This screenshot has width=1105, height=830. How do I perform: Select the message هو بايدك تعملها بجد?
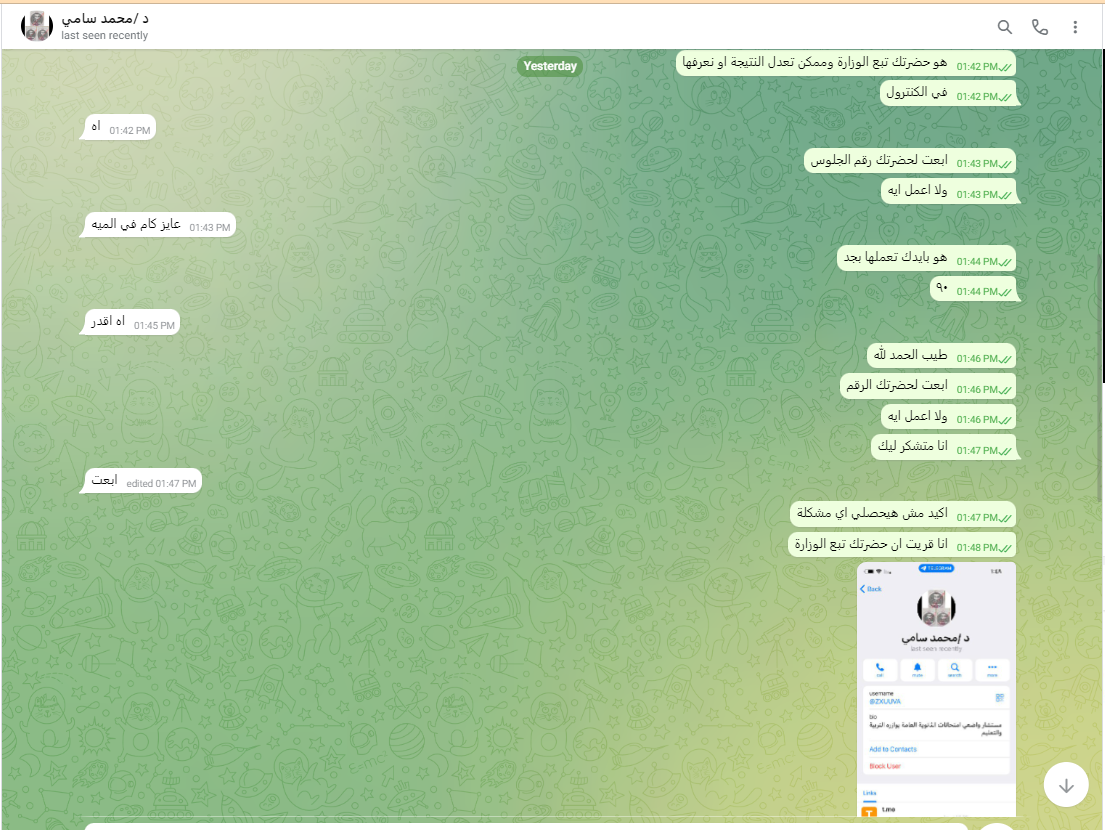click(926, 259)
